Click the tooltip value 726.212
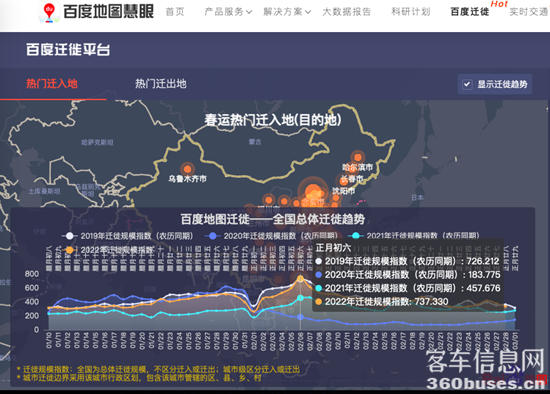 pyautogui.click(x=483, y=261)
